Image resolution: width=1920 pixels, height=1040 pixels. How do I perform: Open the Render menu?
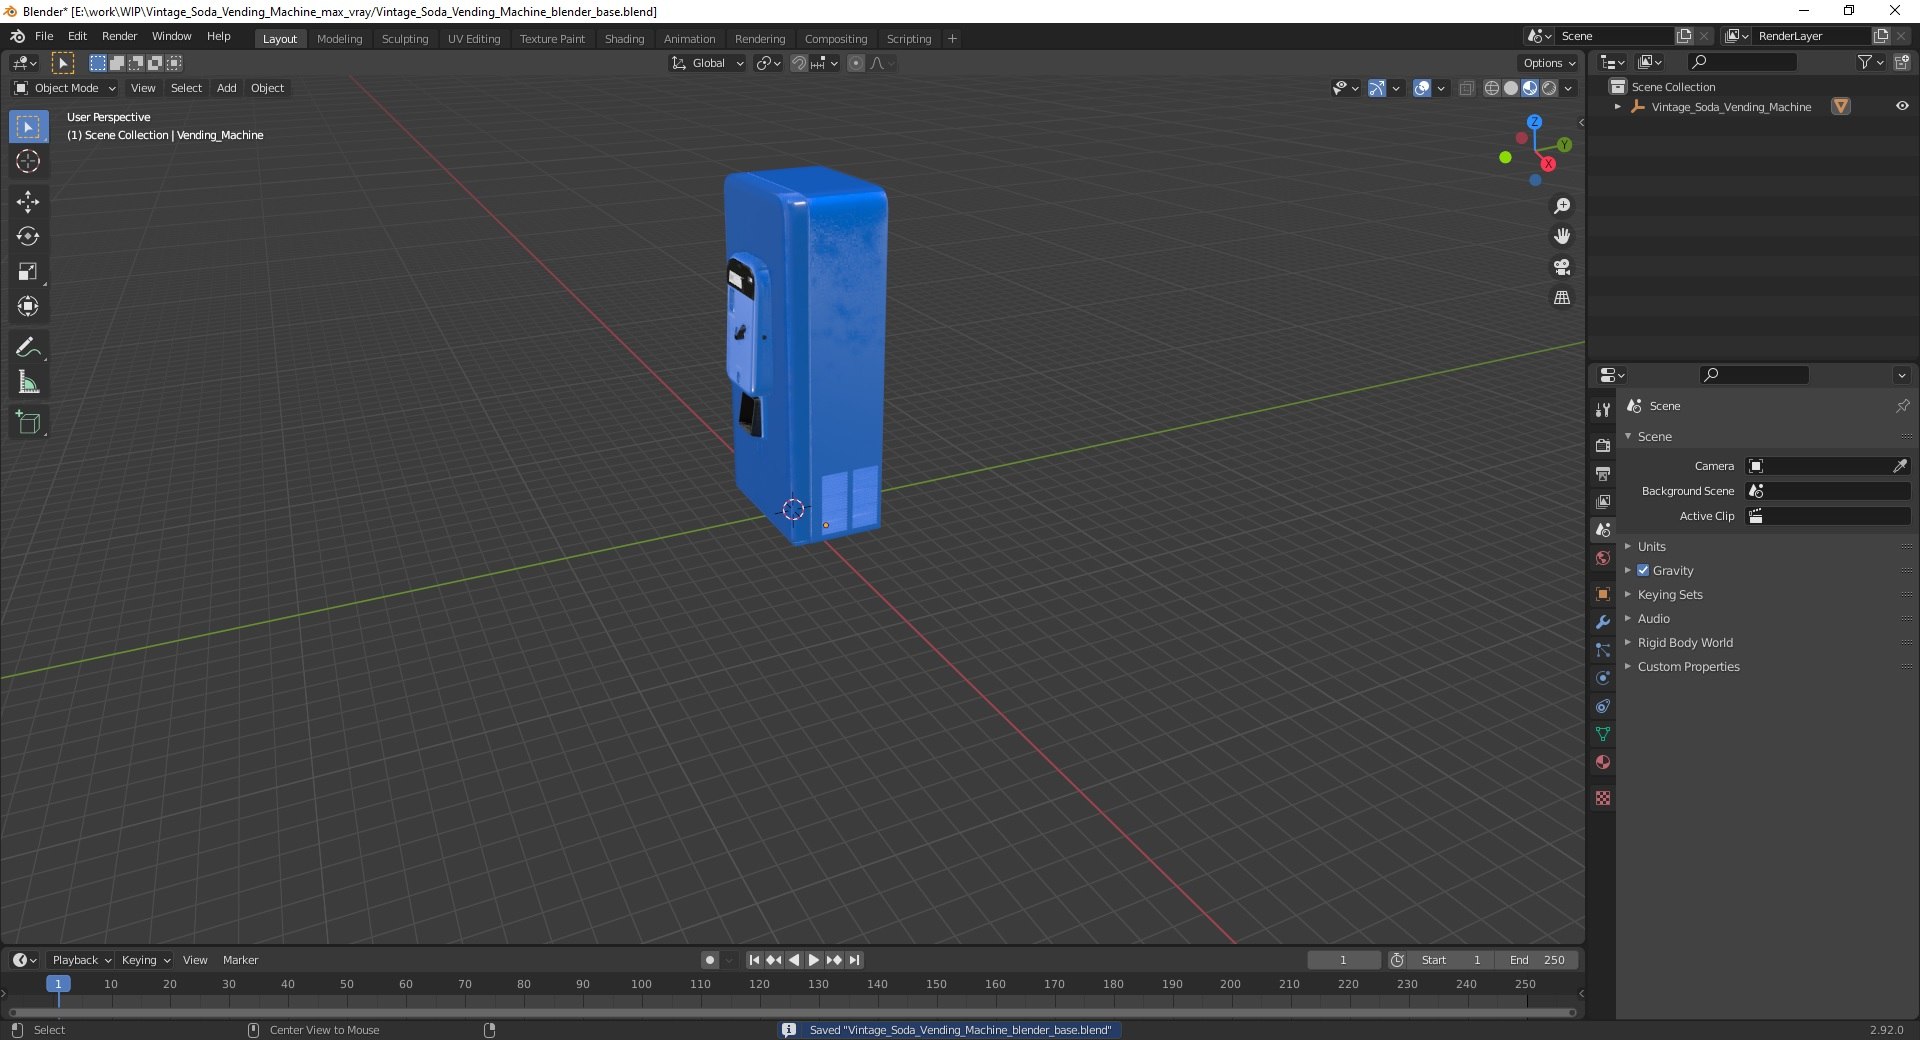pos(120,36)
